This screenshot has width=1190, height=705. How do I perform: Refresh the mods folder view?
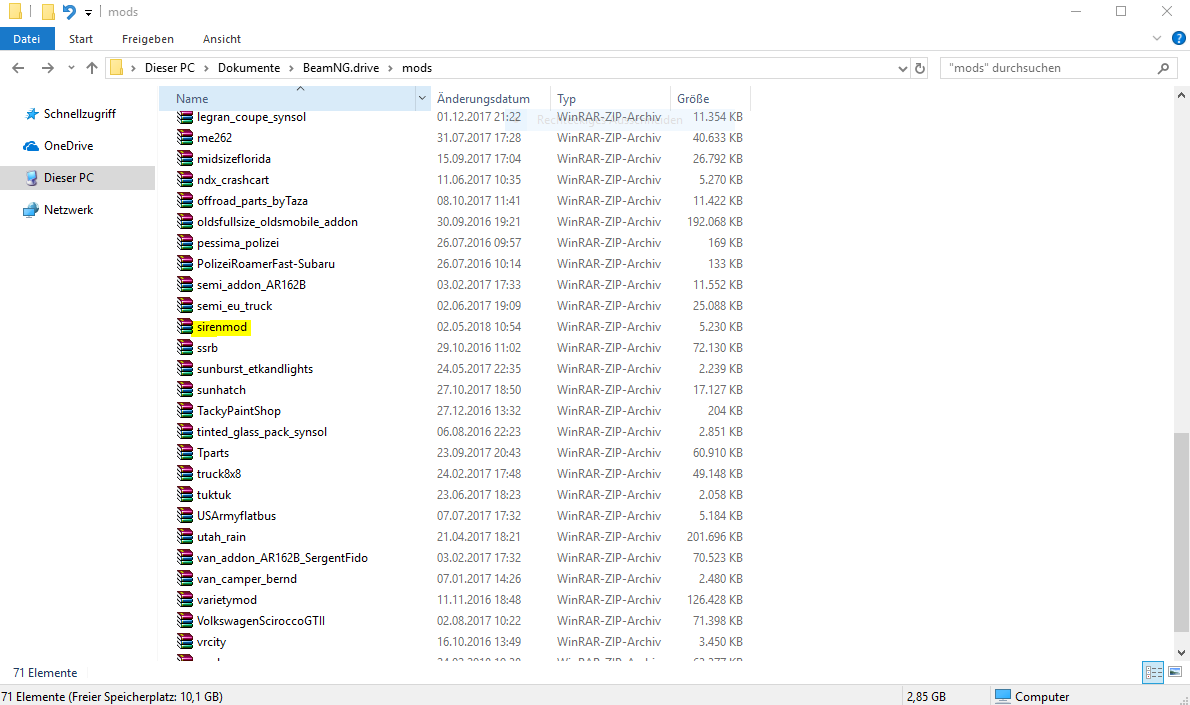[920, 68]
